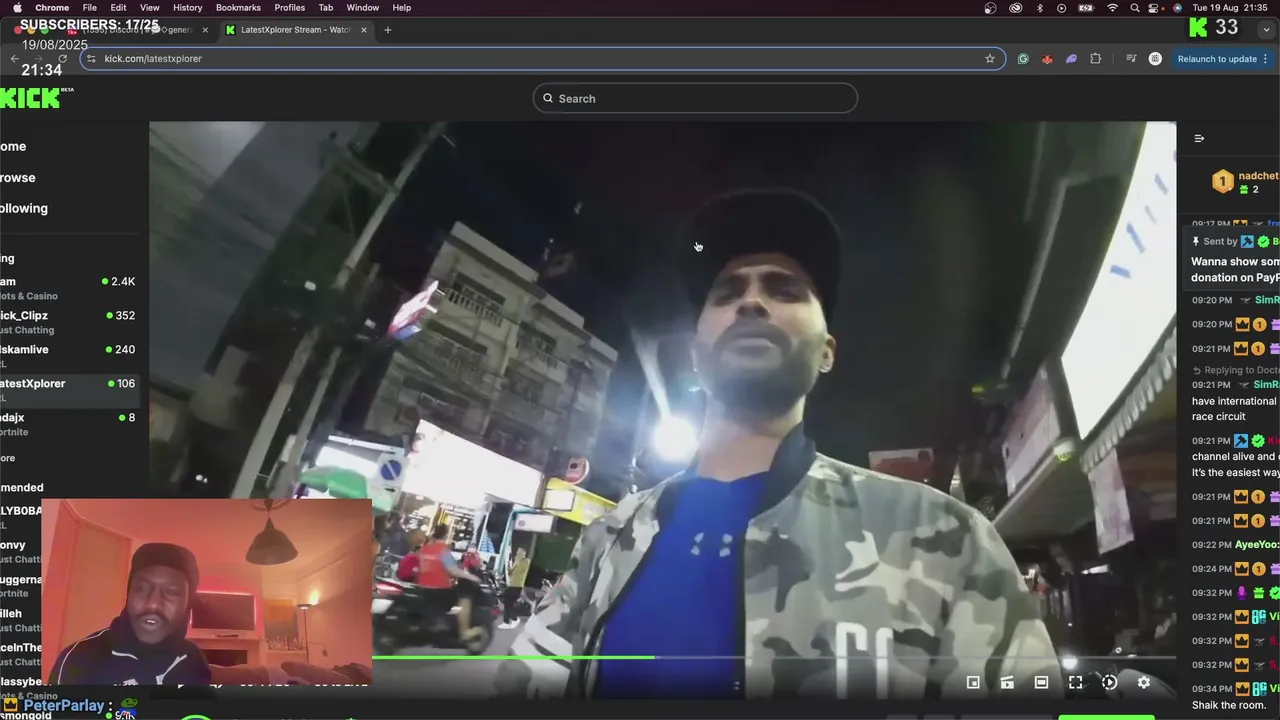The image size is (1280, 720).
Task: Go to Home in the Kick sidebar
Action: [13, 146]
